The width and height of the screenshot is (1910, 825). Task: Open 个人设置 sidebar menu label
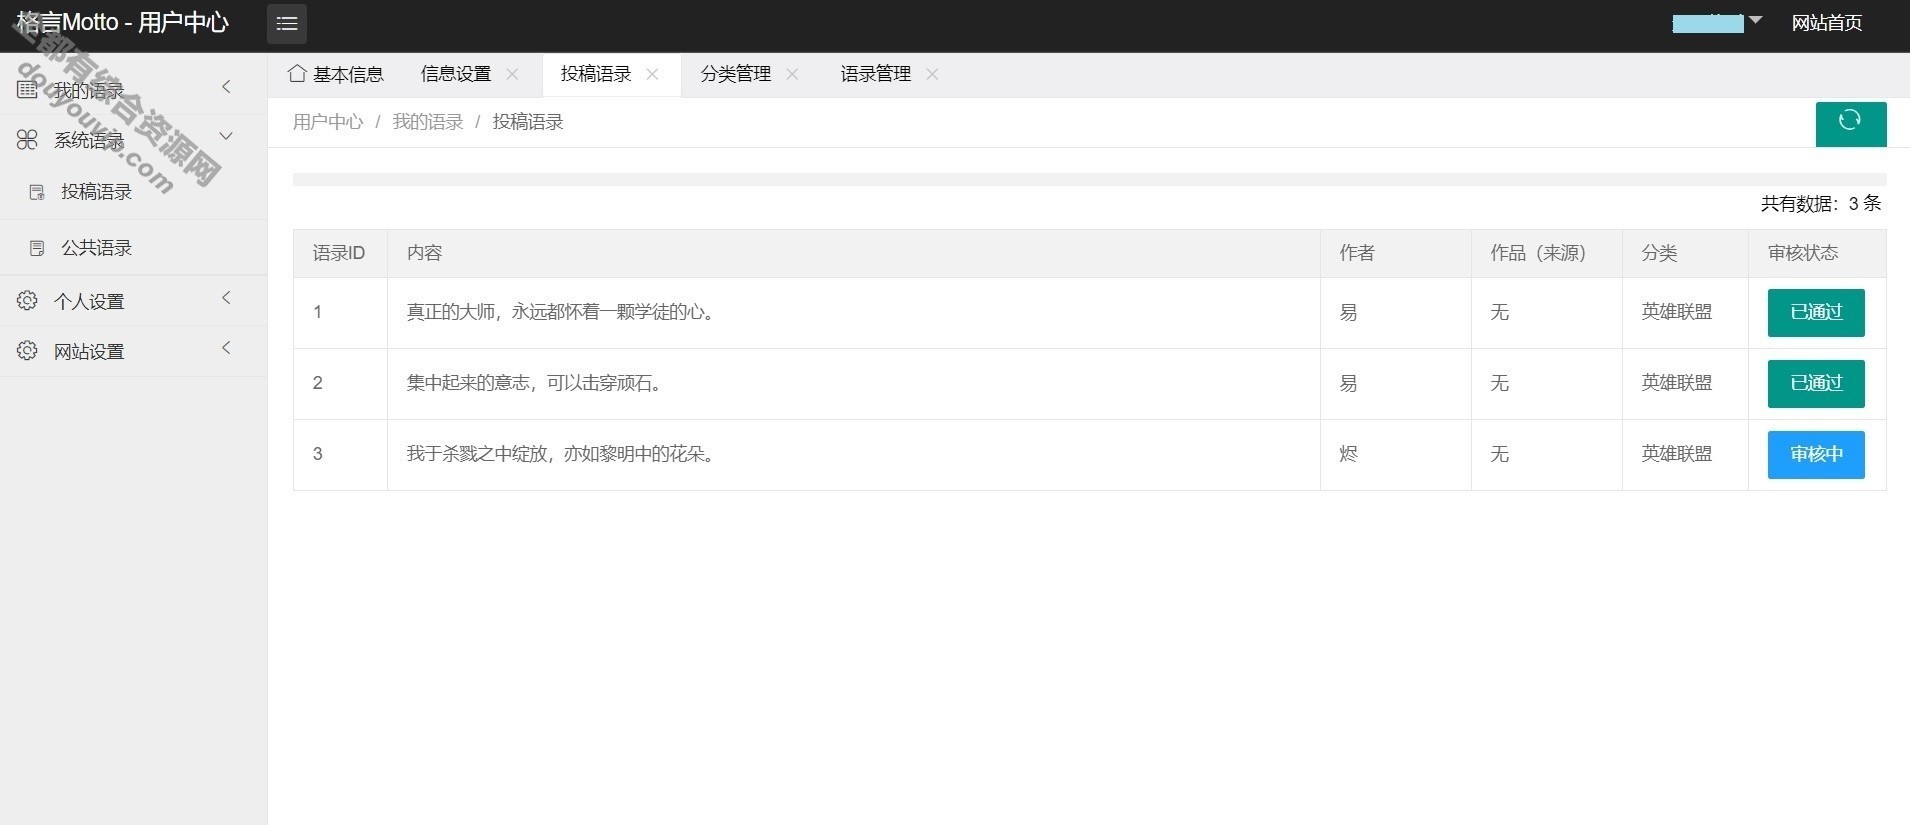(89, 301)
